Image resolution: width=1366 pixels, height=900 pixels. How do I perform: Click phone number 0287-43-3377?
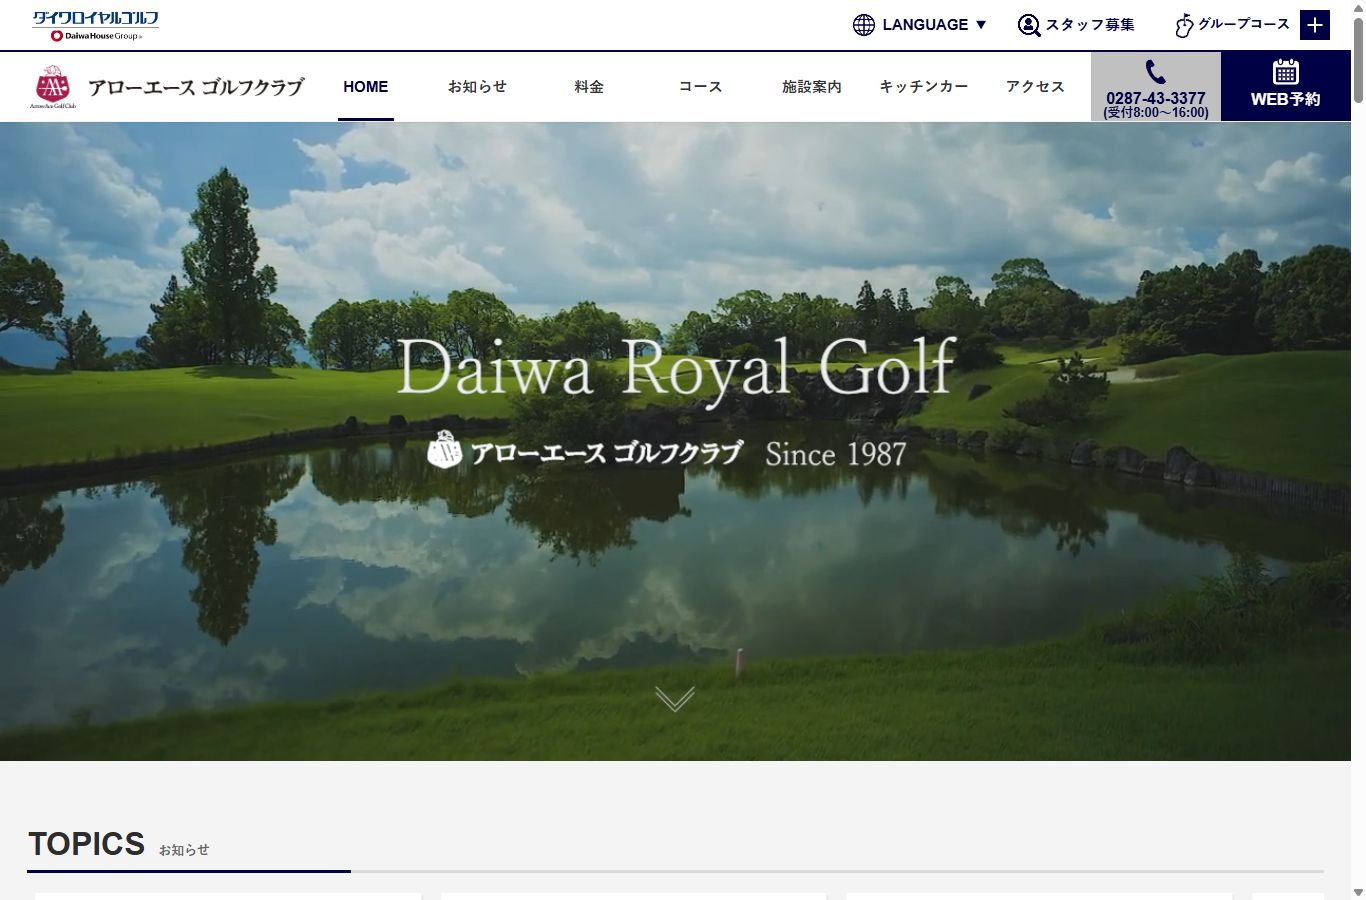[x=1156, y=98]
